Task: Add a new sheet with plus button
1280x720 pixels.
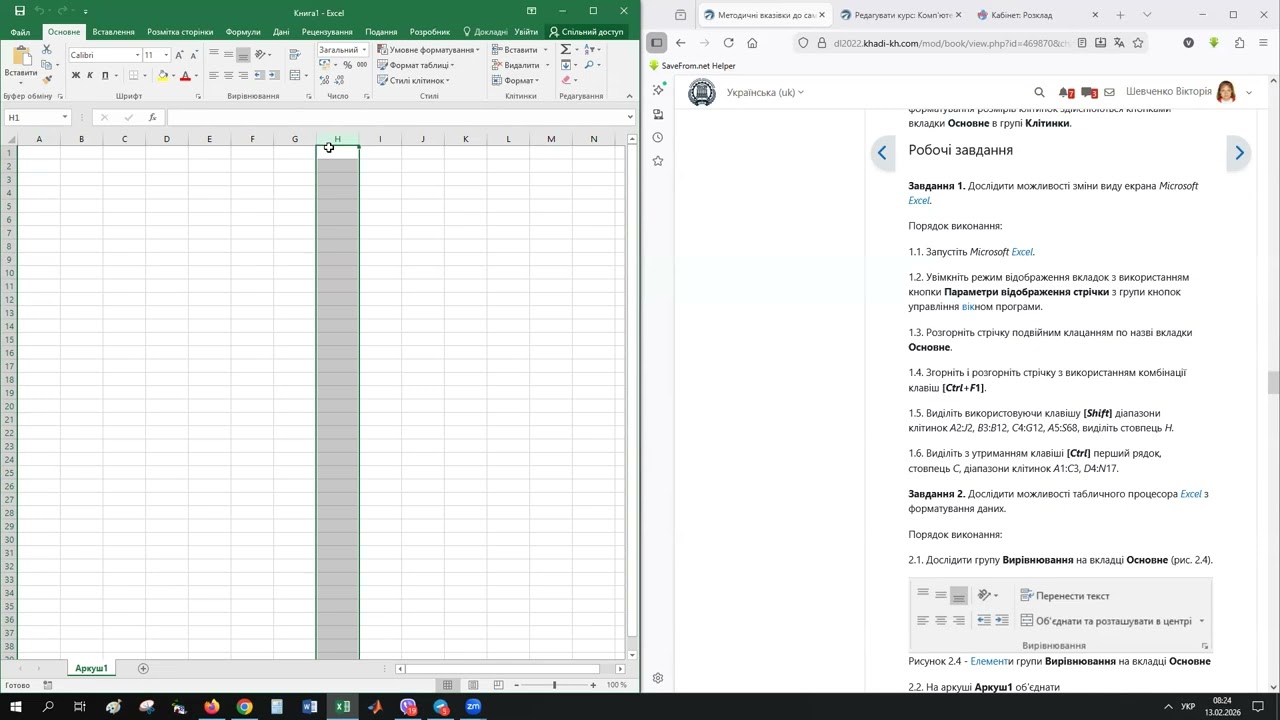Action: [x=143, y=668]
